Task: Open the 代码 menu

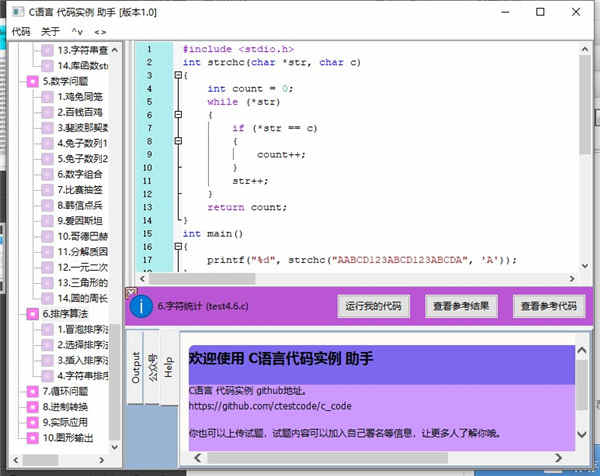Action: [21, 31]
